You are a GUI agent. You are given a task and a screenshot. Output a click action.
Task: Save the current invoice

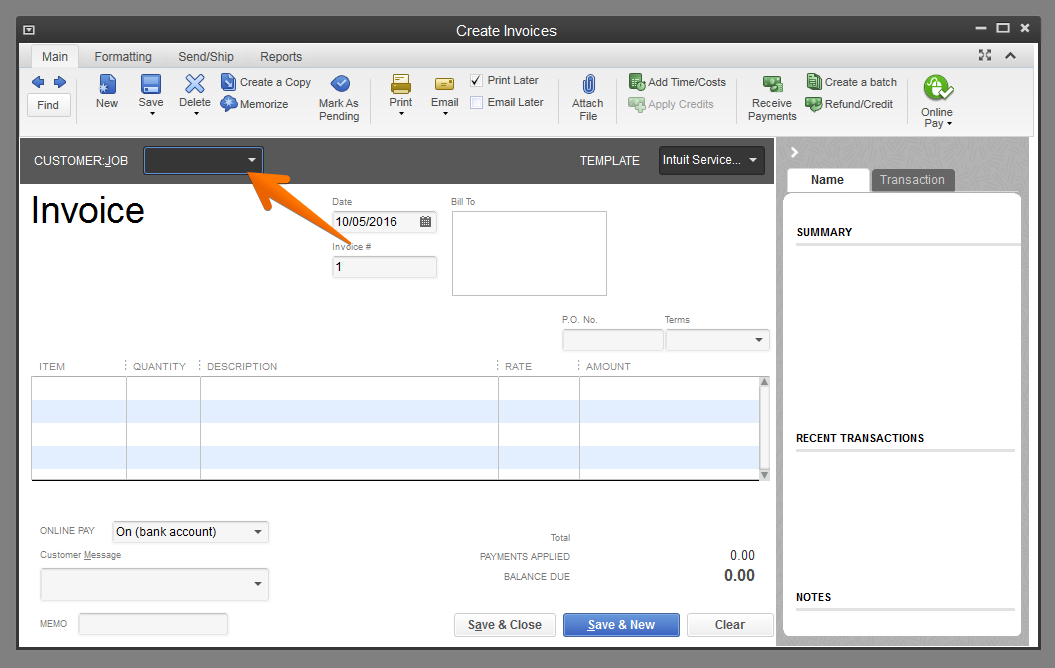tap(150, 95)
